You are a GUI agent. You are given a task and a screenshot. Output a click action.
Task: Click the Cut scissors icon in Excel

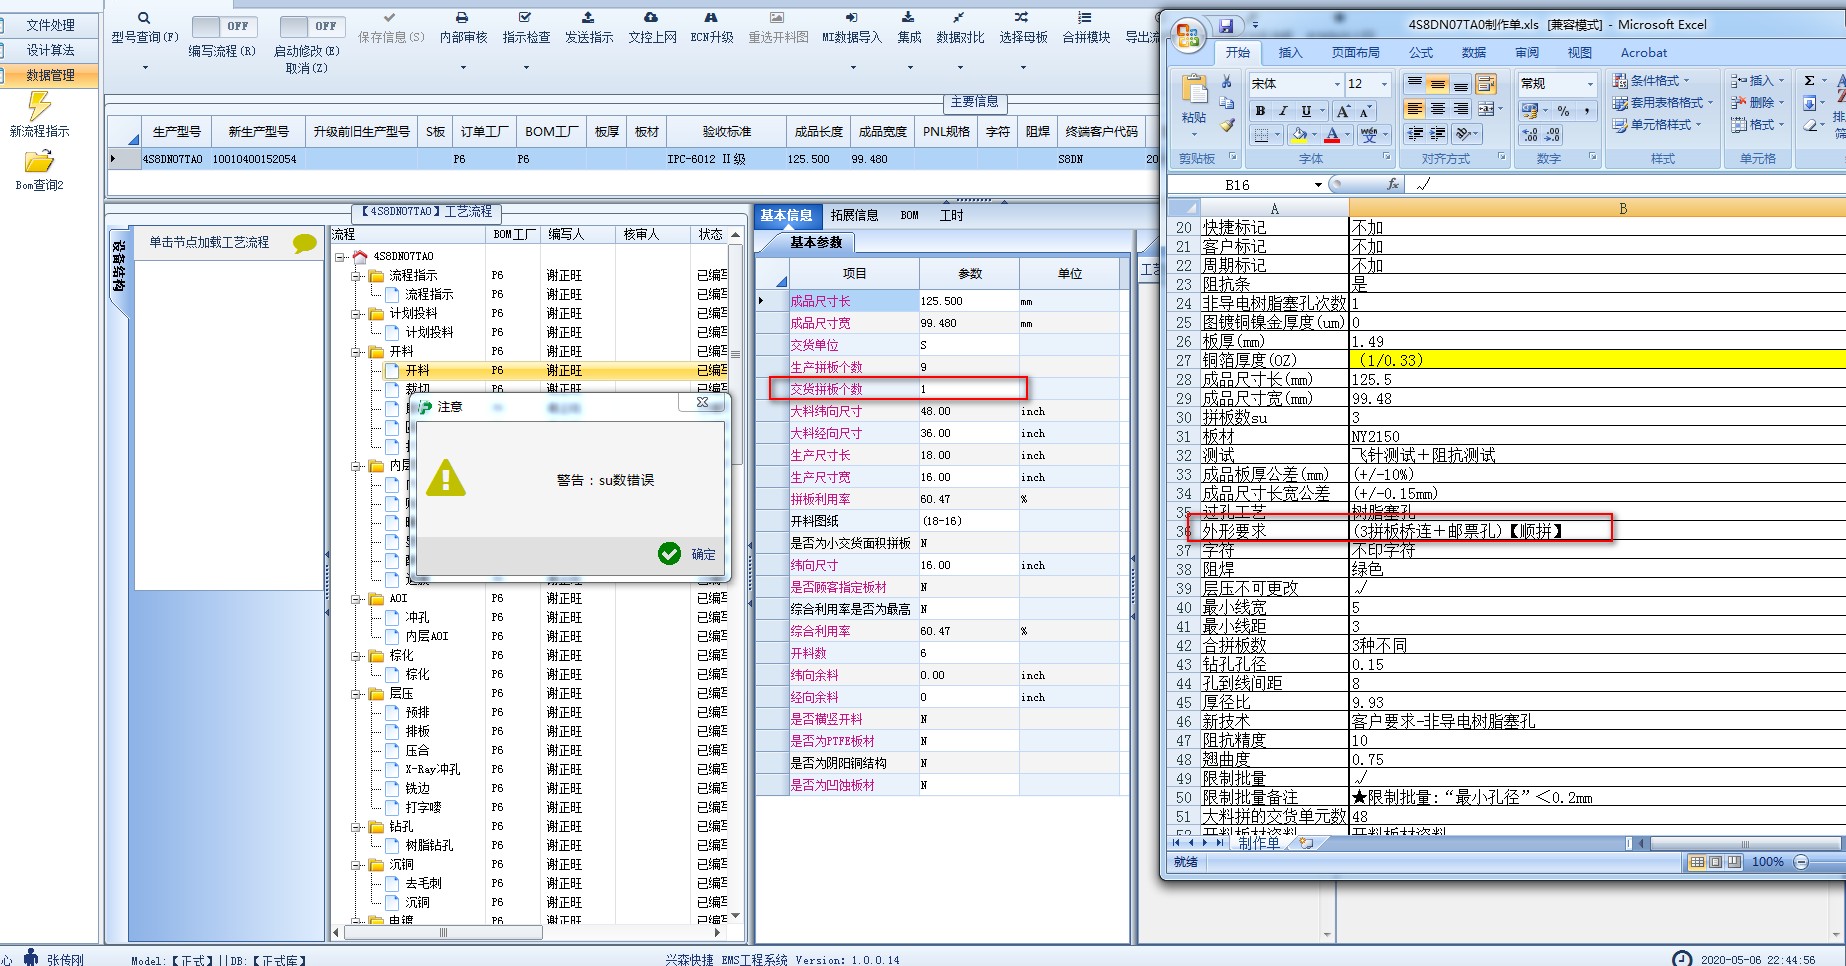tap(1227, 82)
